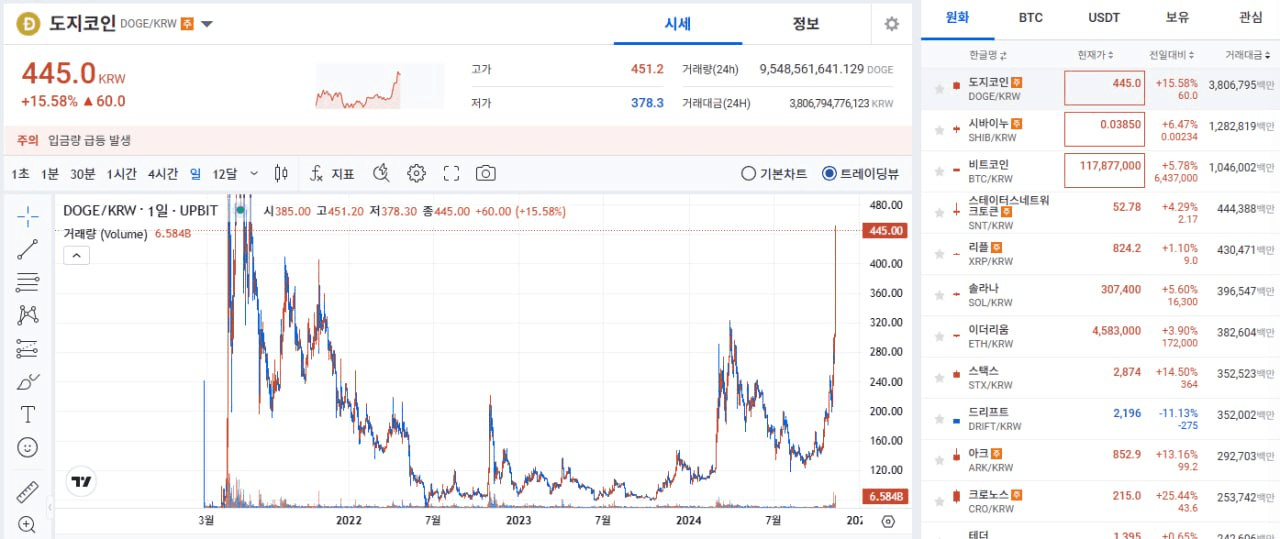Favorite 스테이터스네트워크토큰 with its star

(x=939, y=212)
